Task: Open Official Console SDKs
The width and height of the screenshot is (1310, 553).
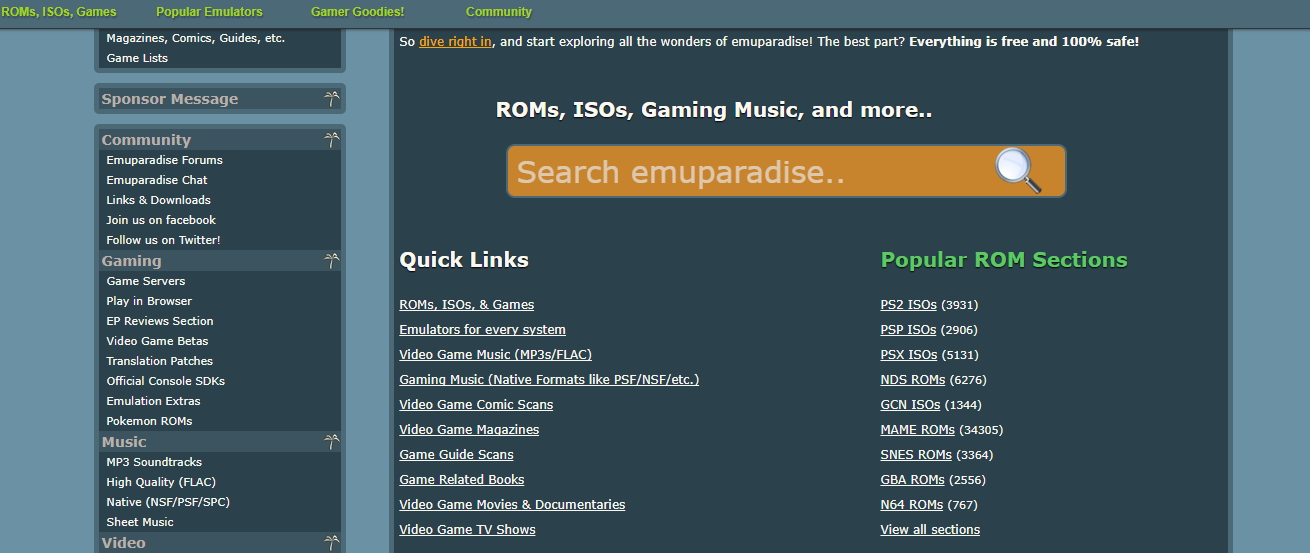Action: click(166, 381)
